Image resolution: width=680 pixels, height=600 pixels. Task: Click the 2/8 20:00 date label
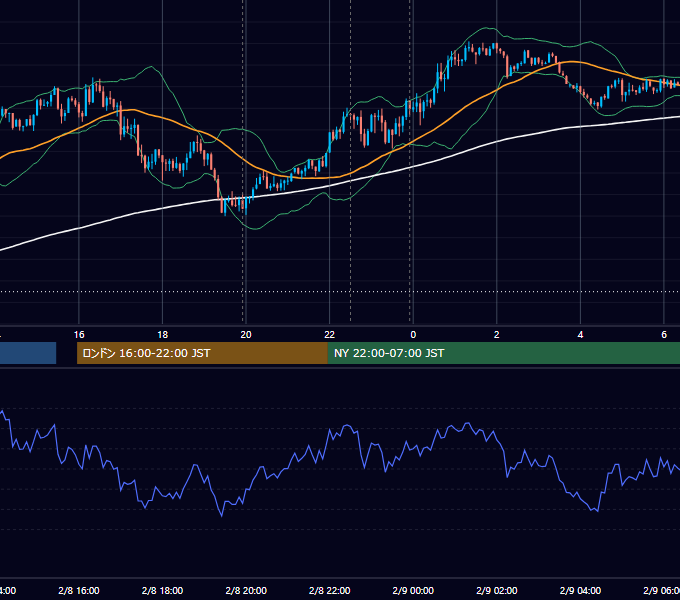(x=246, y=590)
